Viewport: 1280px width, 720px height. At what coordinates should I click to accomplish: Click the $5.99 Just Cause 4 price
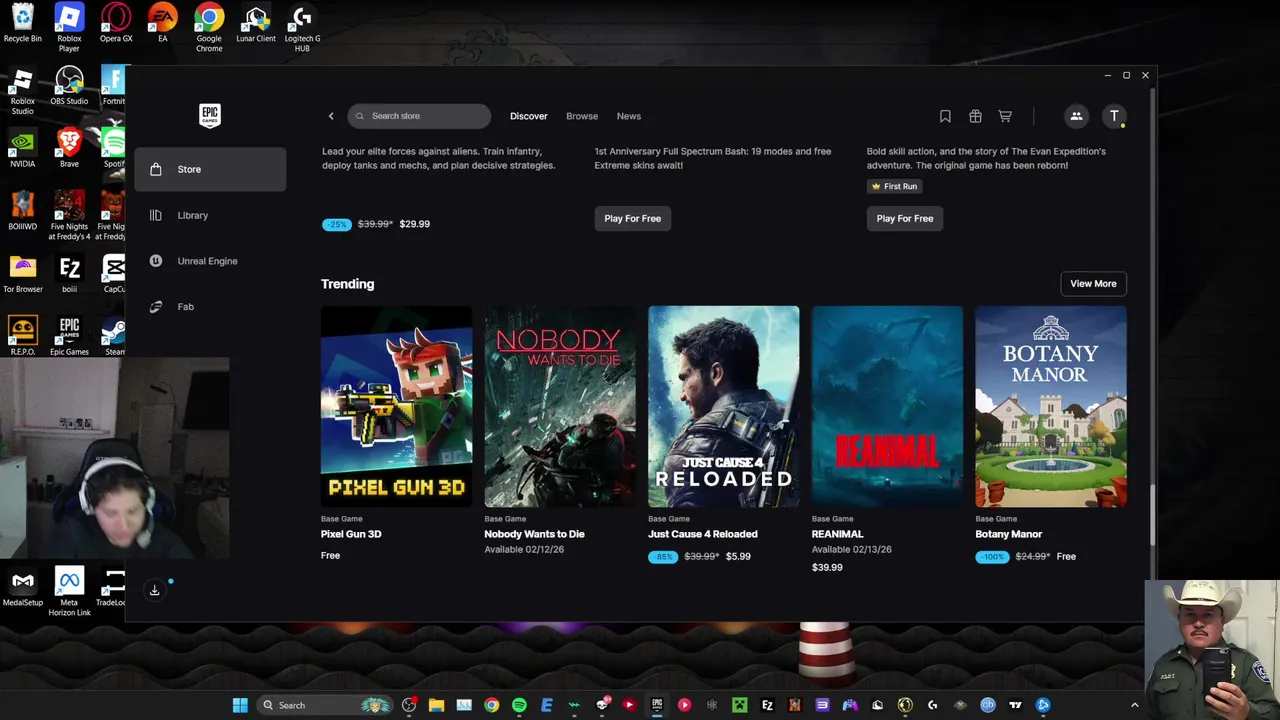[x=738, y=557]
